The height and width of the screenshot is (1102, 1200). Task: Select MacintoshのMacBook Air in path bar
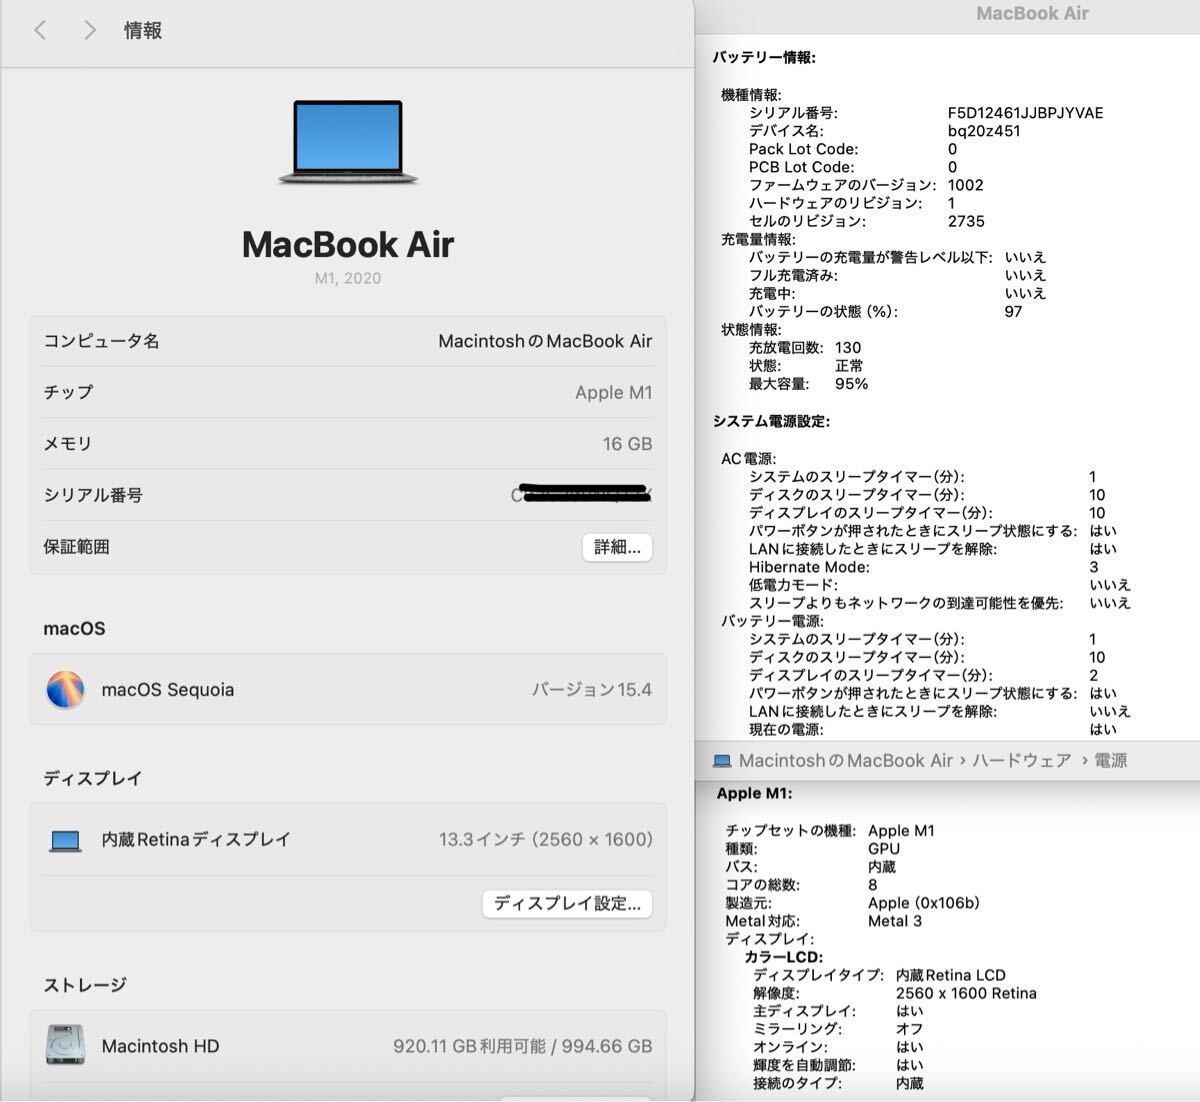[x=846, y=761]
